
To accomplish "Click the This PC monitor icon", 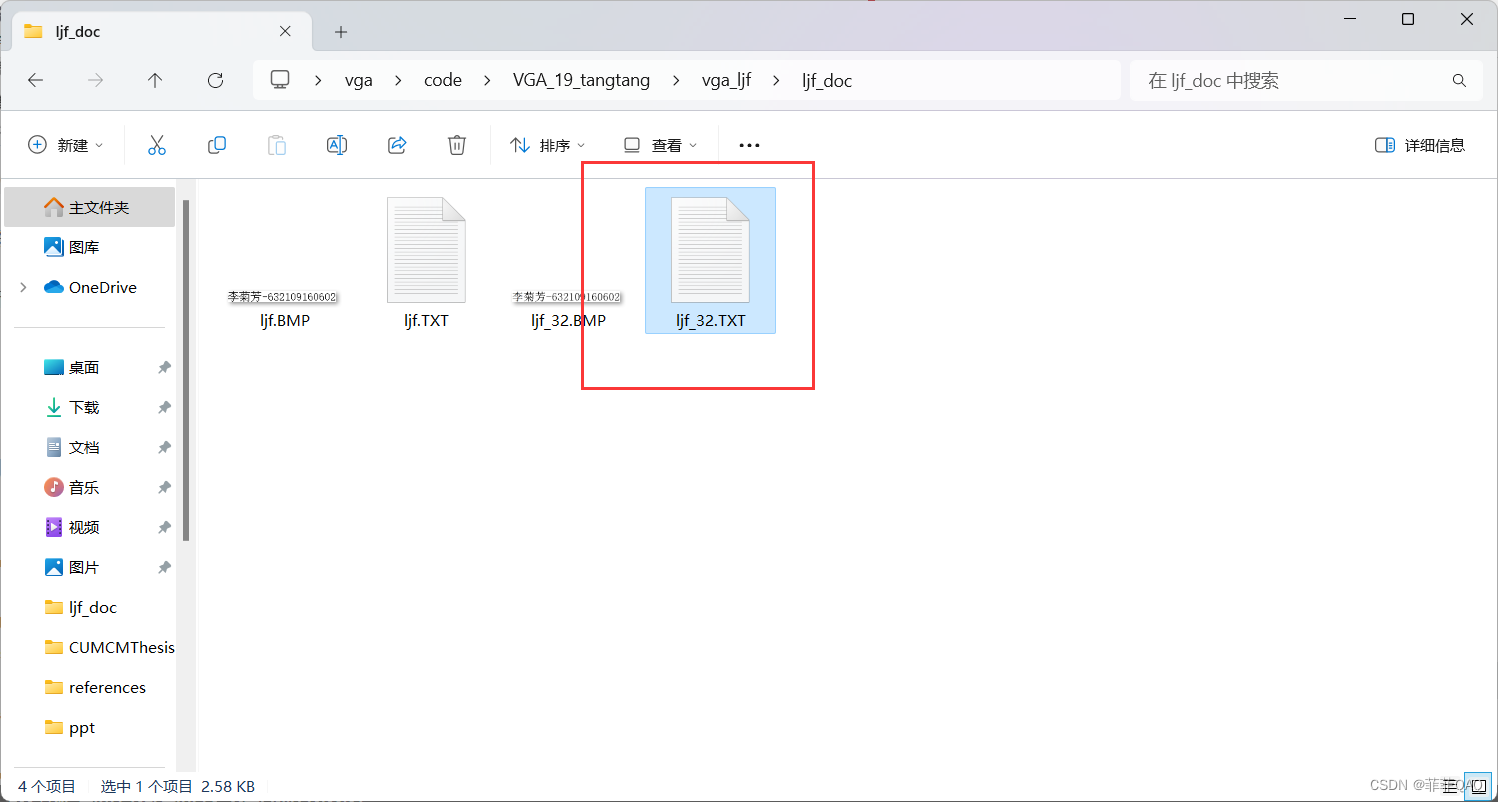I will pyautogui.click(x=280, y=80).
